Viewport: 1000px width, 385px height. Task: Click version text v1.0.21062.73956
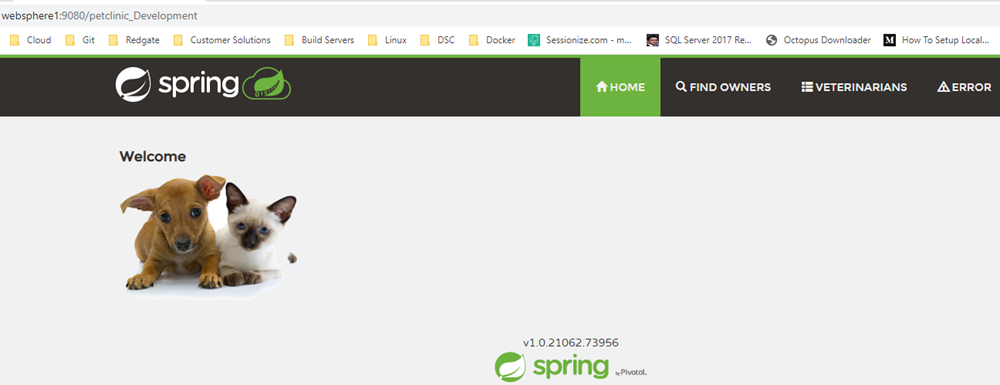click(x=570, y=343)
